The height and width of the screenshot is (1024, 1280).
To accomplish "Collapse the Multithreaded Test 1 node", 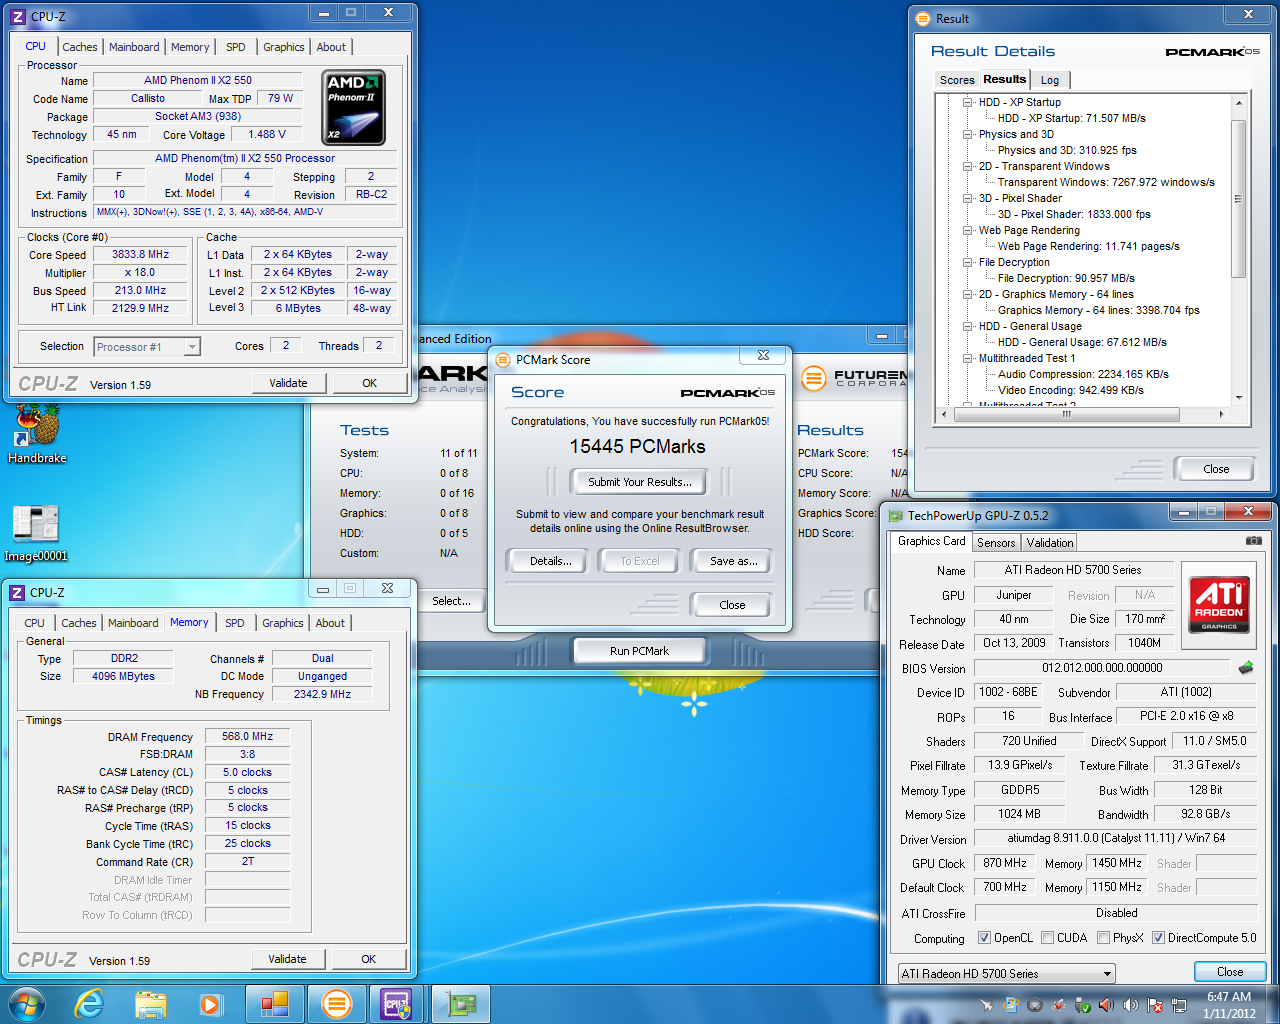I will click(967, 358).
